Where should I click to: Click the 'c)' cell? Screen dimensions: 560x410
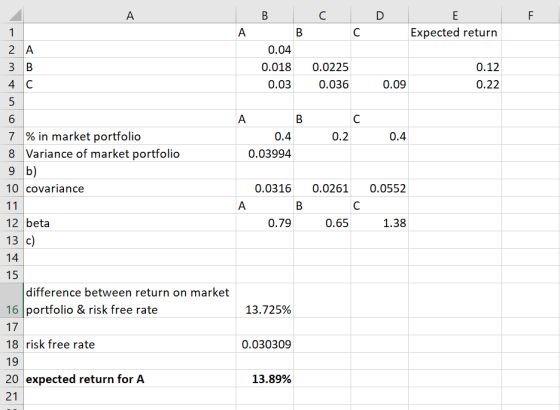tap(130, 240)
